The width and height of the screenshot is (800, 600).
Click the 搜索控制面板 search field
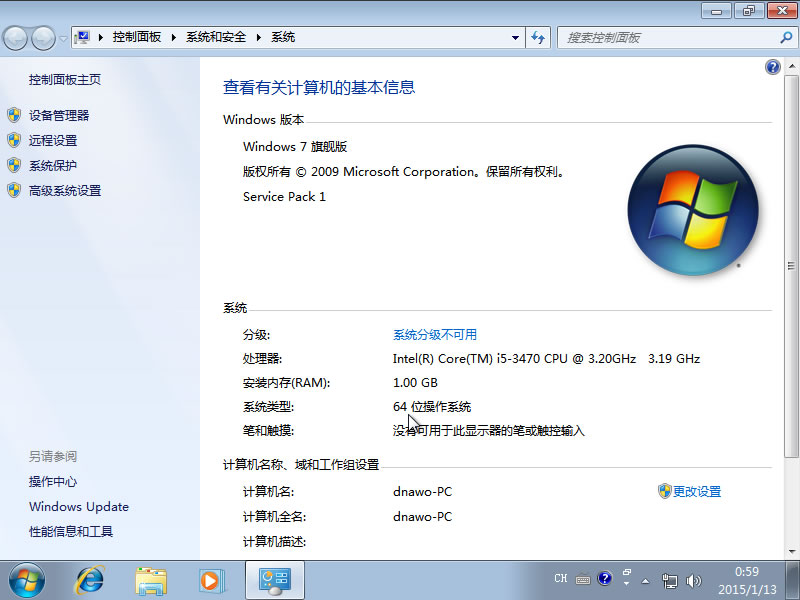668,38
